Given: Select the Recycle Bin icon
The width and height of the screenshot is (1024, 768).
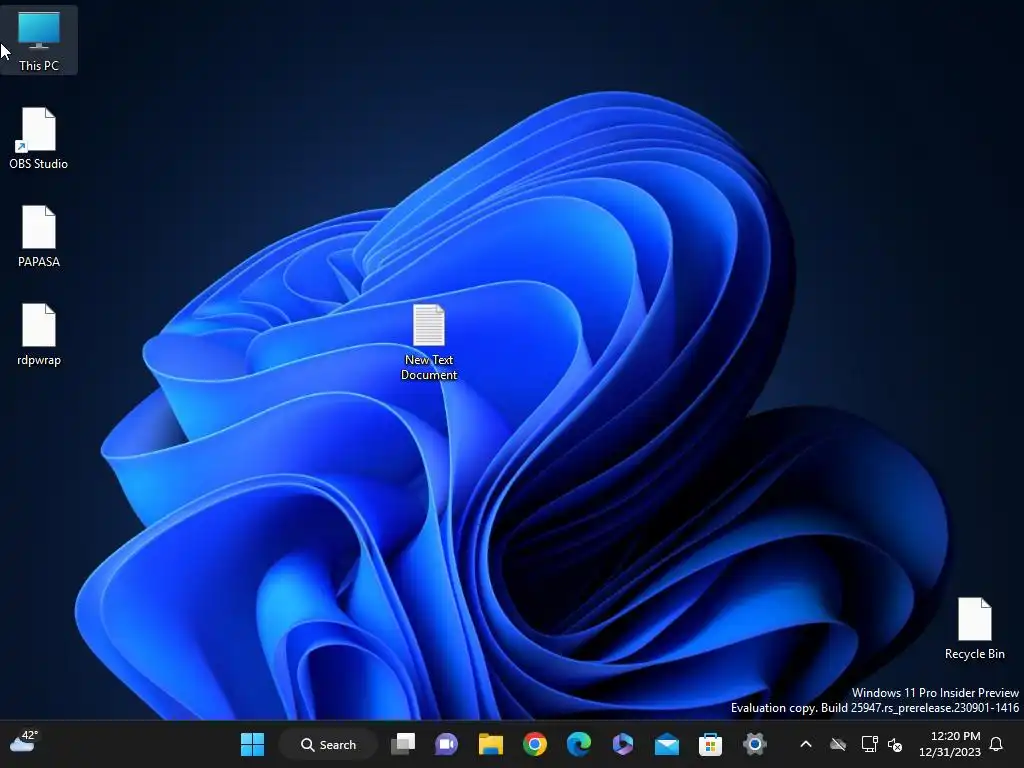Looking at the screenshot, I should 974,629.
